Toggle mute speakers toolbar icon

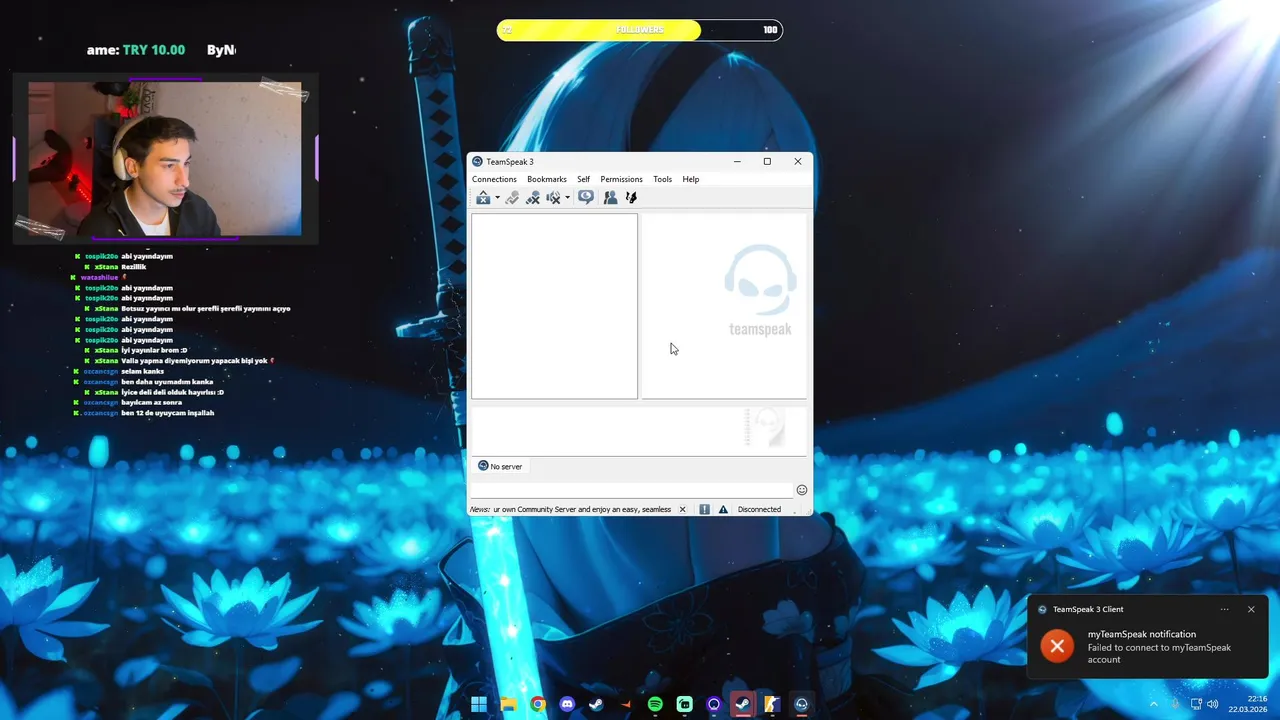coord(553,198)
